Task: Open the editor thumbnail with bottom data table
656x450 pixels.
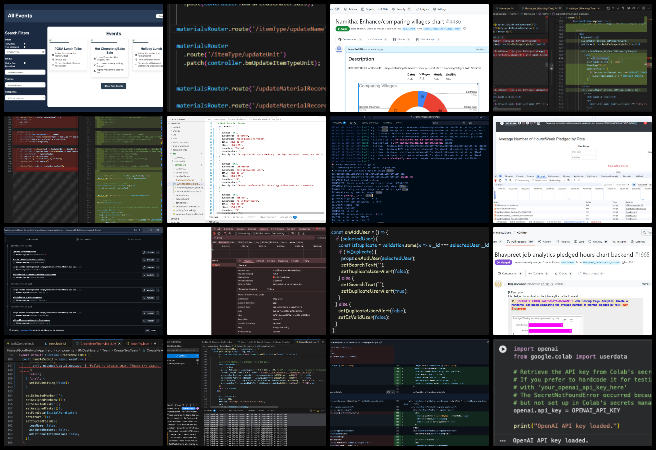Action: click(x=246, y=393)
